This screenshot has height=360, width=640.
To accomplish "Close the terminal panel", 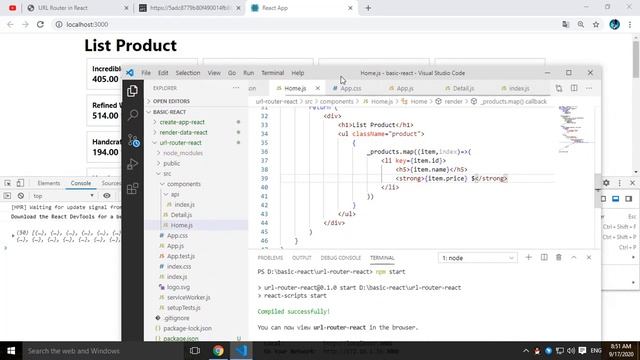I will pos(589,258).
